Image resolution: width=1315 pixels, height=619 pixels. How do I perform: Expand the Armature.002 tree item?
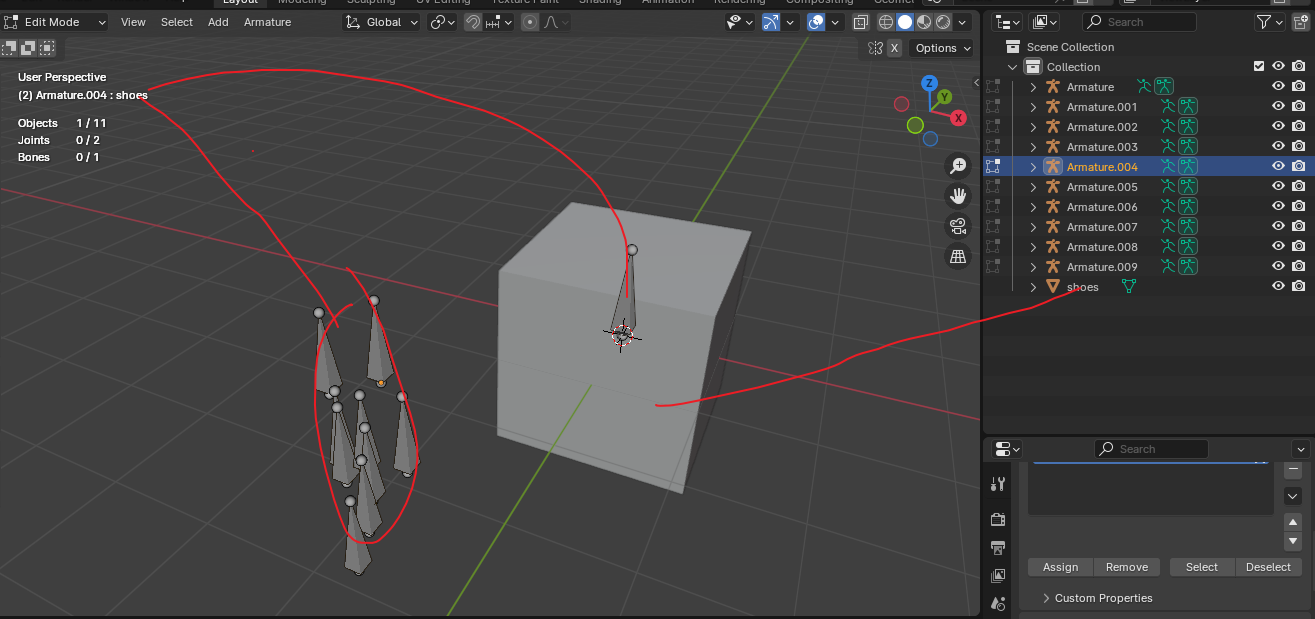(1033, 127)
